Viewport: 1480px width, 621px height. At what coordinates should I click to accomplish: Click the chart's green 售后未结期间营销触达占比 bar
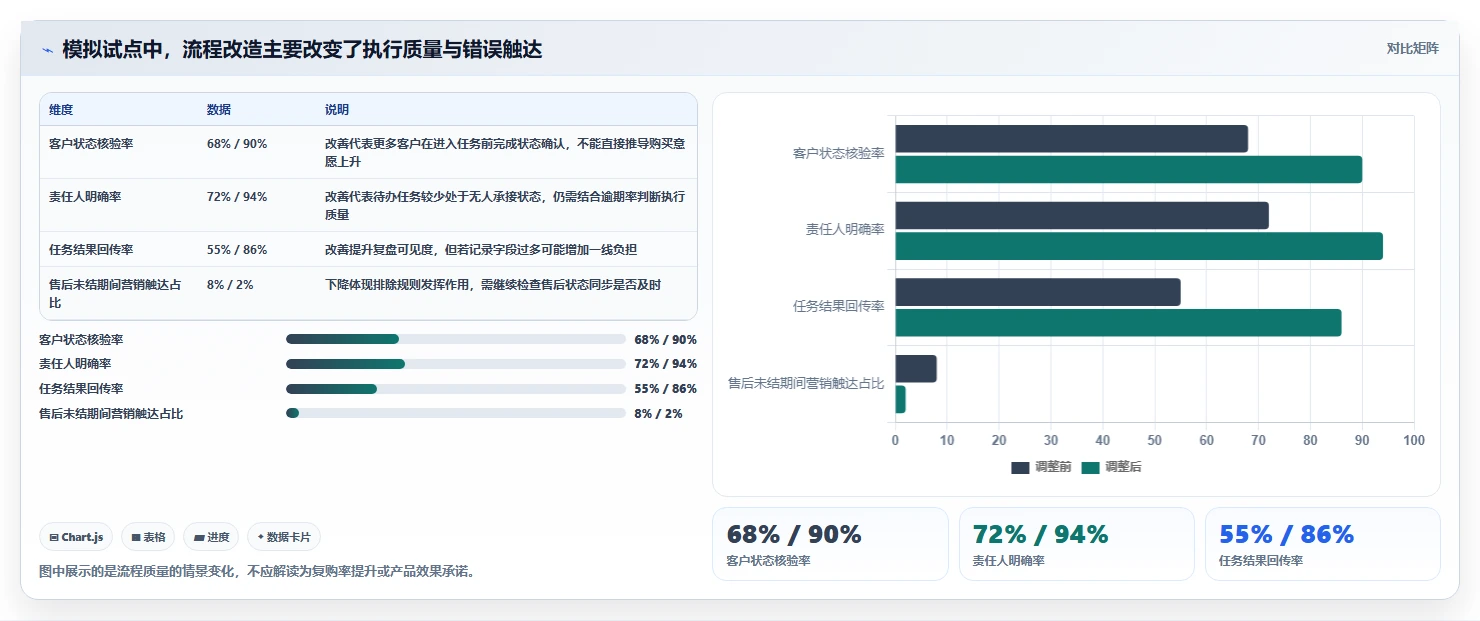coord(900,400)
